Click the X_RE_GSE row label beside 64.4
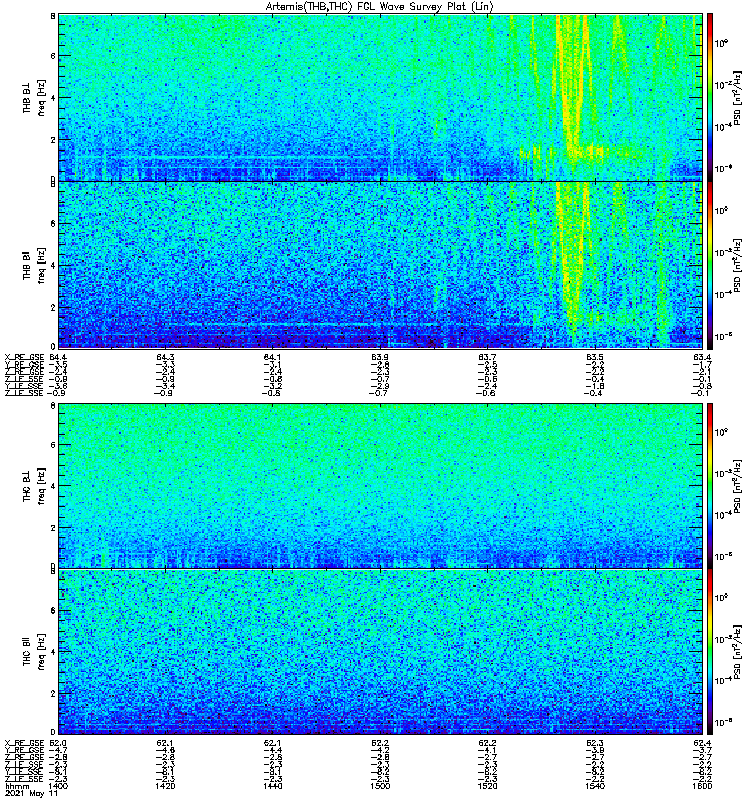This screenshot has width=750, height=800. (24, 357)
